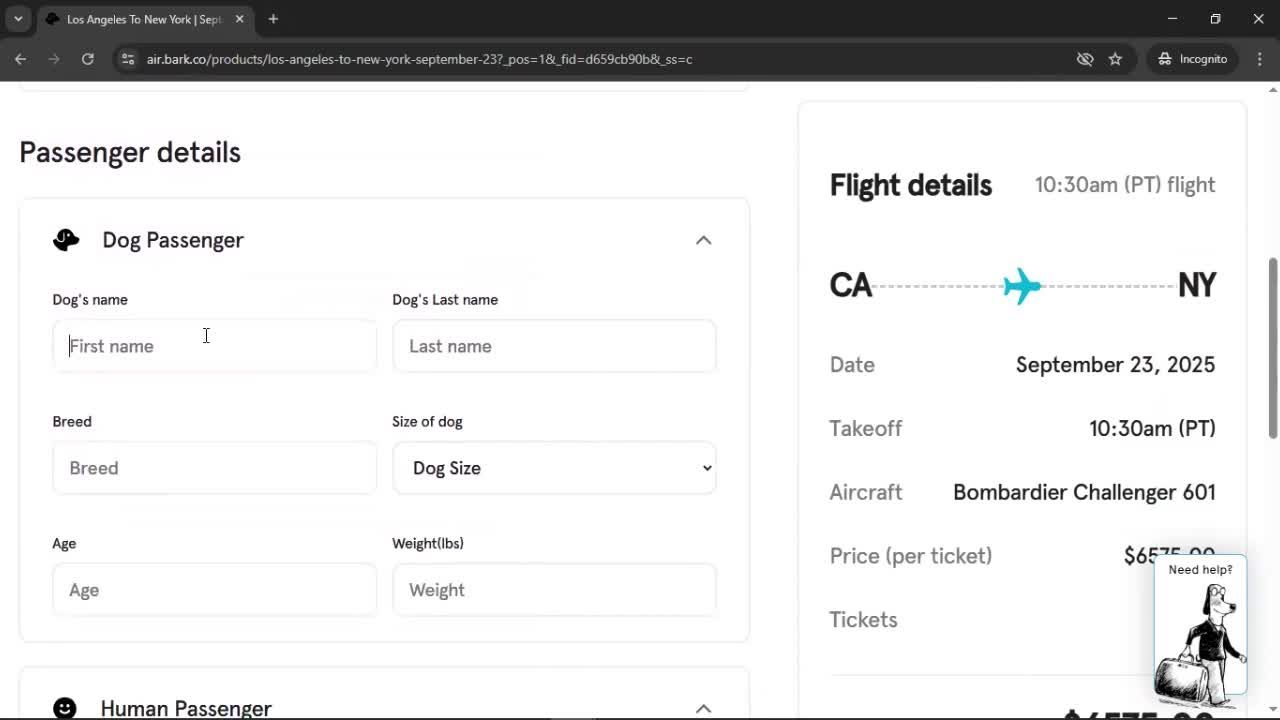Reload the page with refresh icon
Screen dimensions: 1280x720
(88, 59)
